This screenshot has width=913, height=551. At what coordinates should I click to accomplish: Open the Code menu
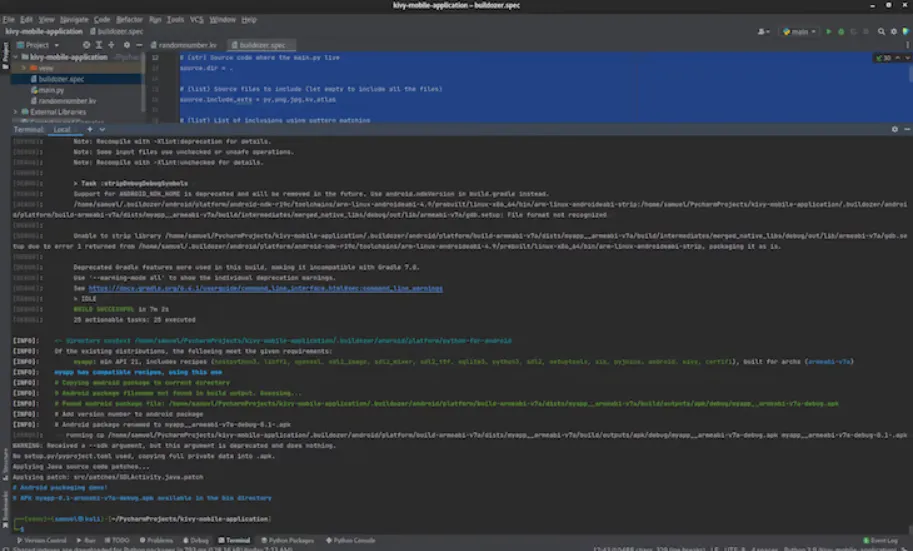102,19
